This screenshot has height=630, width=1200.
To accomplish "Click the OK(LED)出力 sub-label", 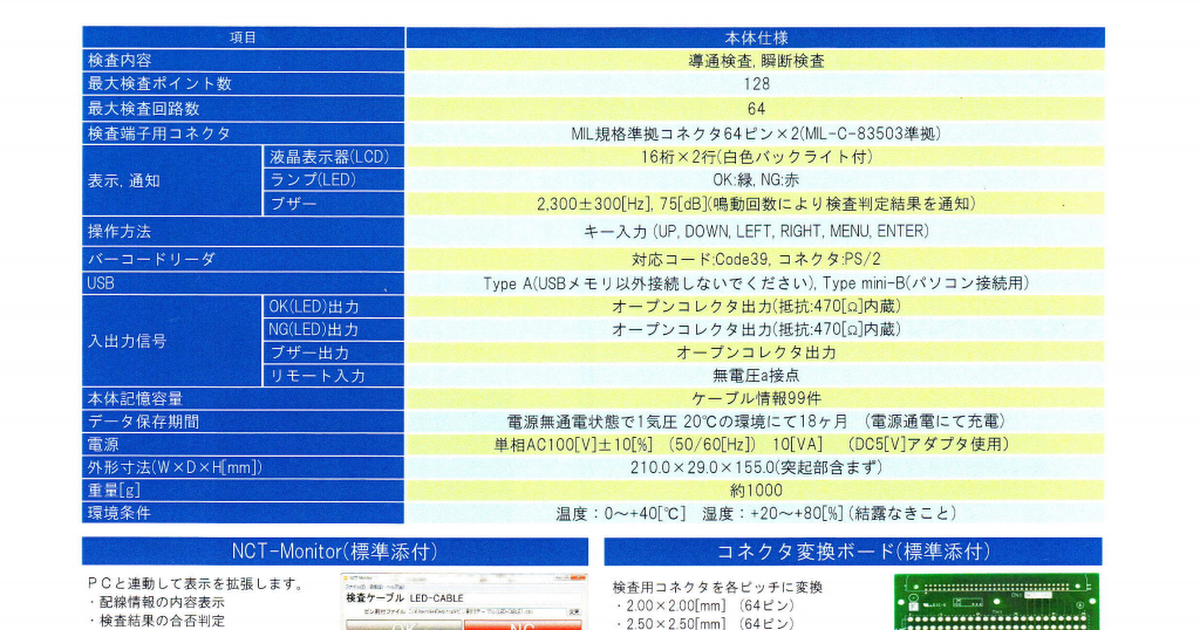I will click(x=314, y=306).
